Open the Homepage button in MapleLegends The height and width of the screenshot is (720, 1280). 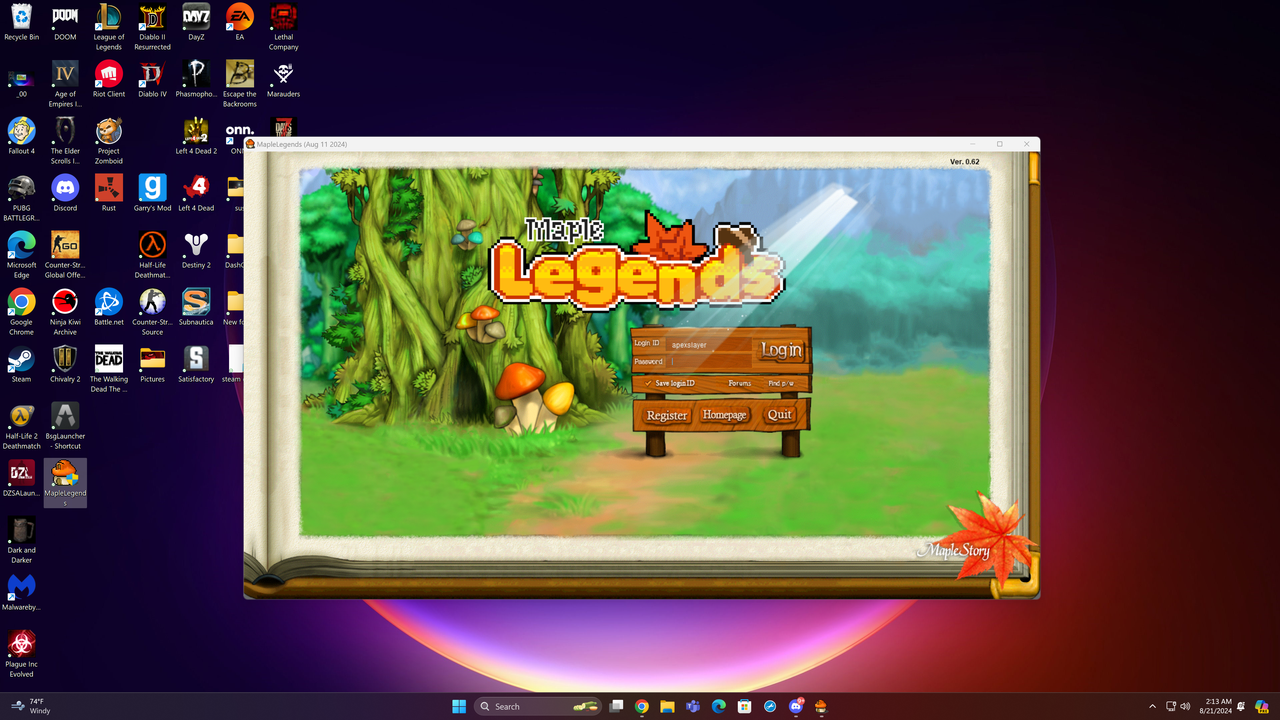tap(724, 415)
